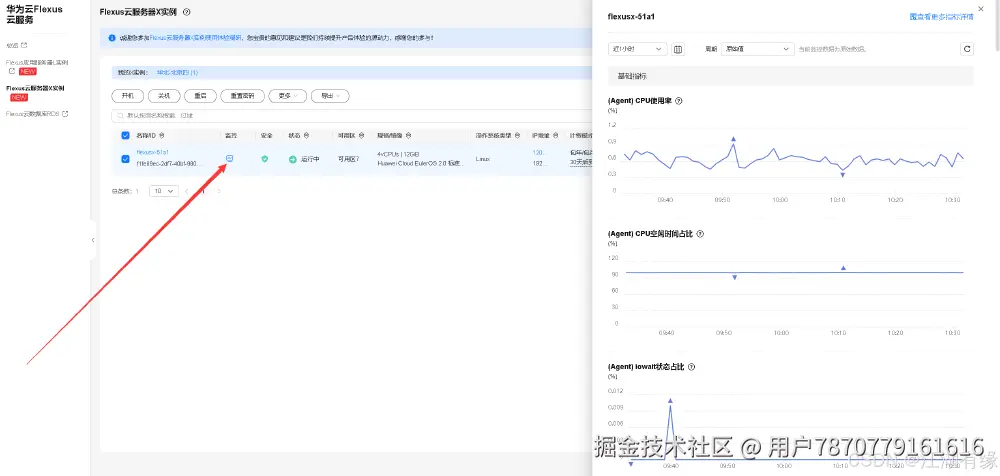Open the view more metric details link
This screenshot has width=1000, height=476.
point(941,17)
